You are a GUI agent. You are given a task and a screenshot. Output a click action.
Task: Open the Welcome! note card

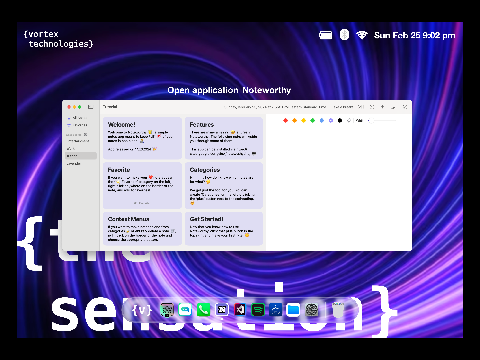[x=142, y=138]
